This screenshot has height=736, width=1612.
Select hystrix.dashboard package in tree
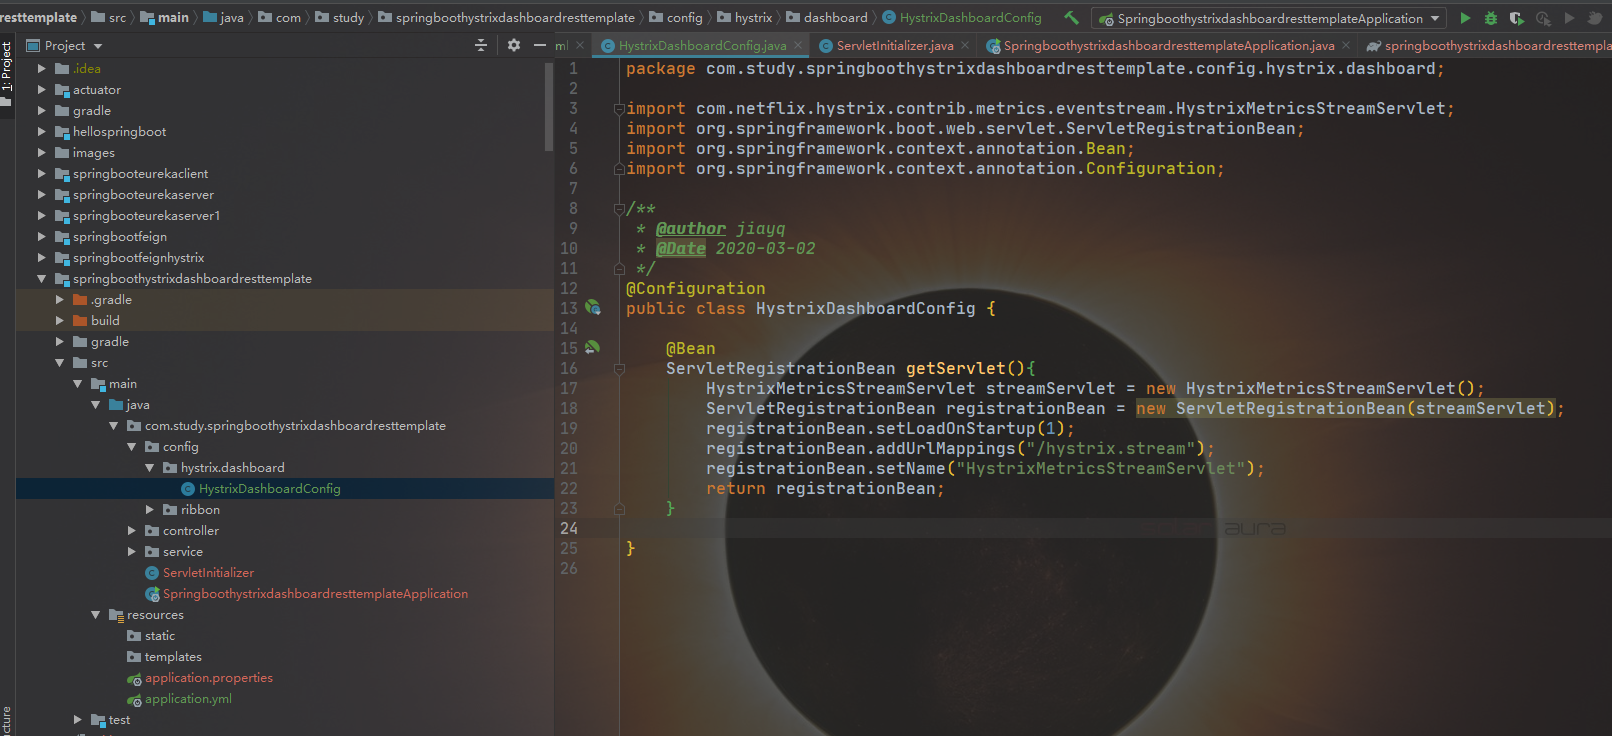(232, 467)
